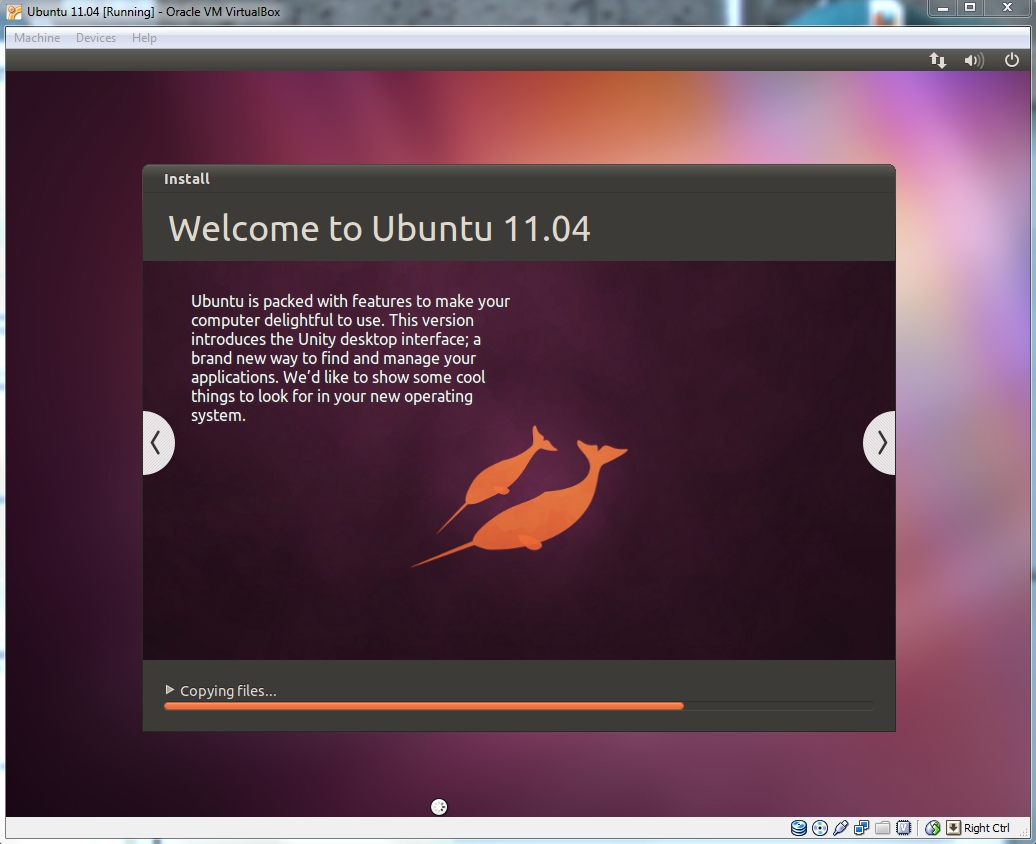Go to previous installer slide
Screen dimensions: 1036x844
click(x=158, y=443)
